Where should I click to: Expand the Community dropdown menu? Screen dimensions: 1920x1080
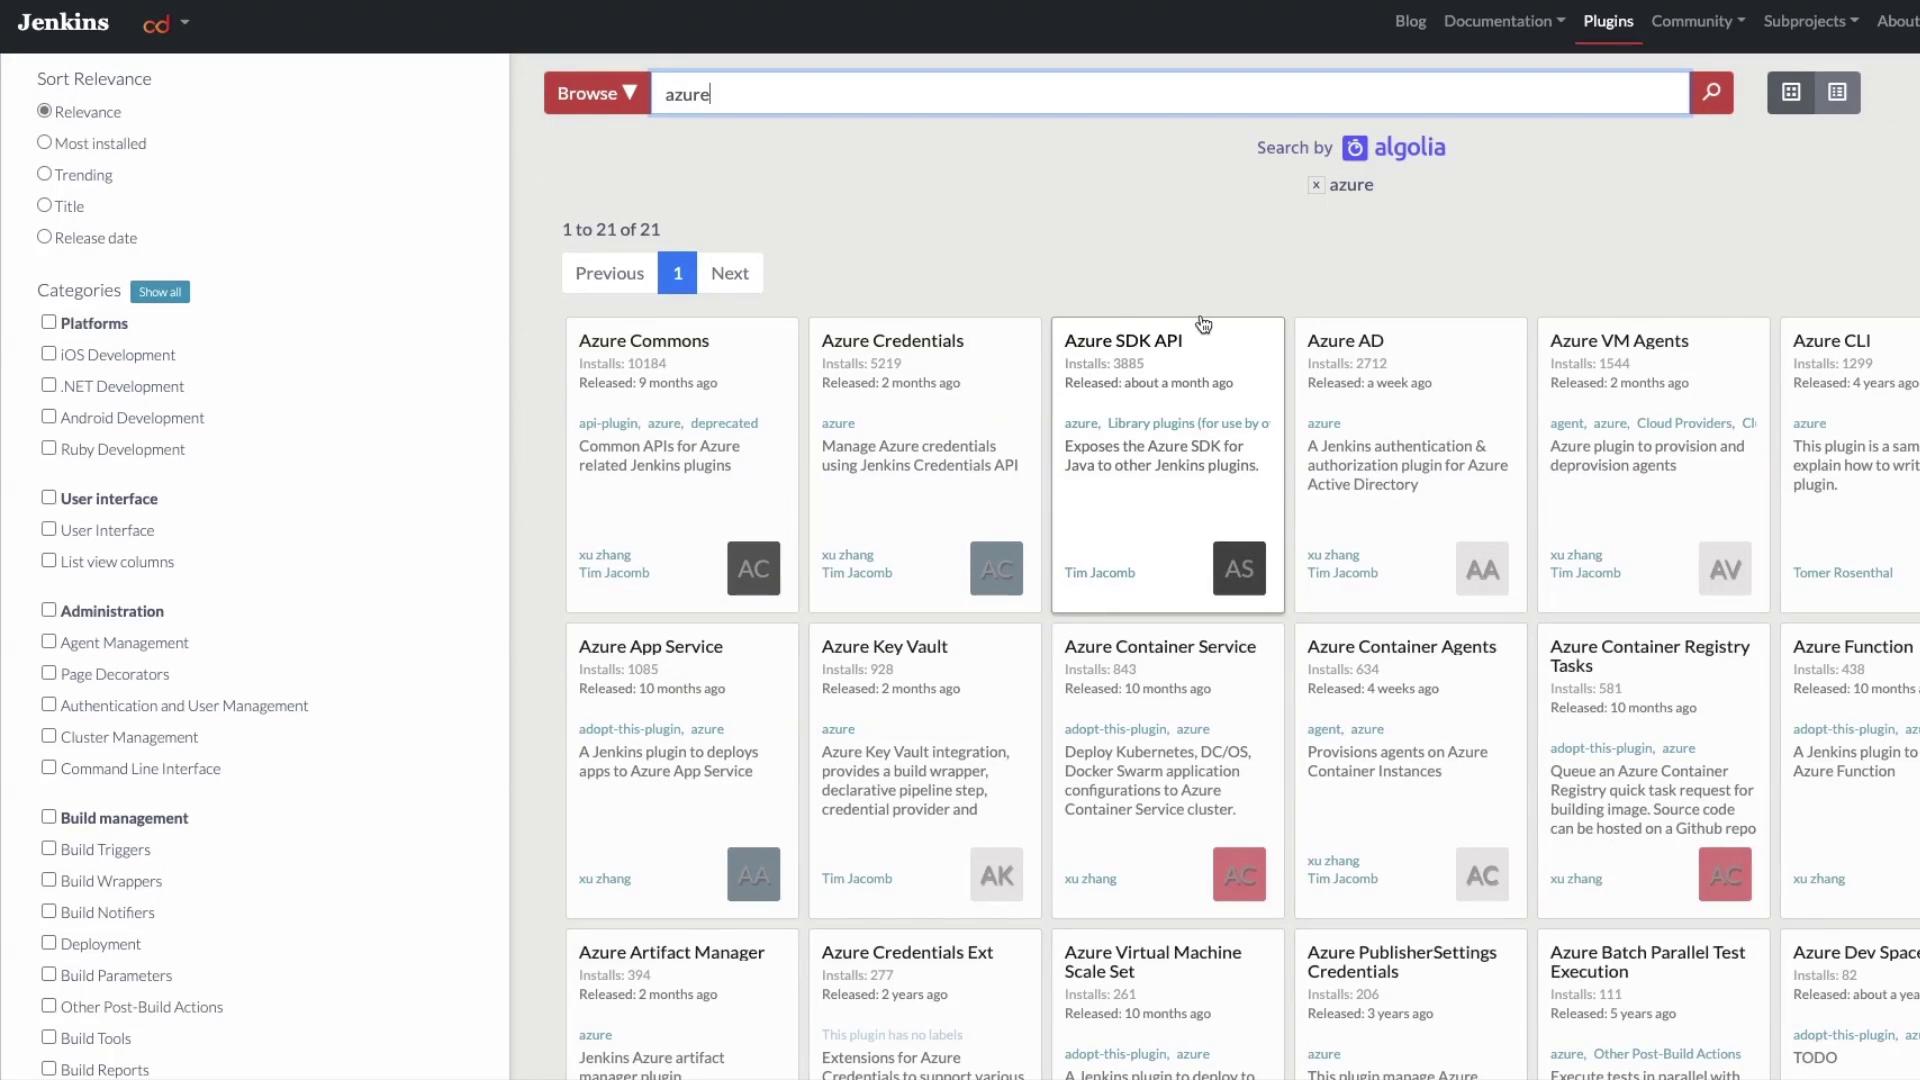(x=1697, y=21)
